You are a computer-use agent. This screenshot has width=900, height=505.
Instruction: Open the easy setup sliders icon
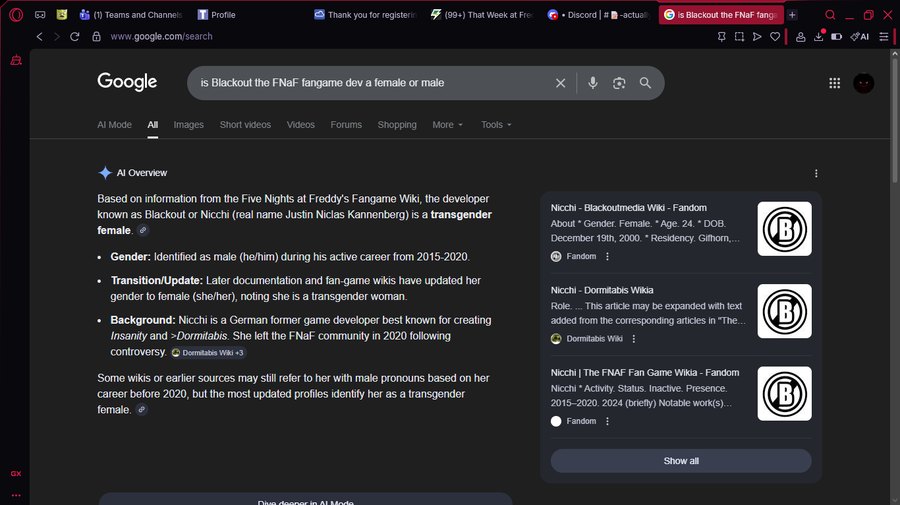(884, 37)
